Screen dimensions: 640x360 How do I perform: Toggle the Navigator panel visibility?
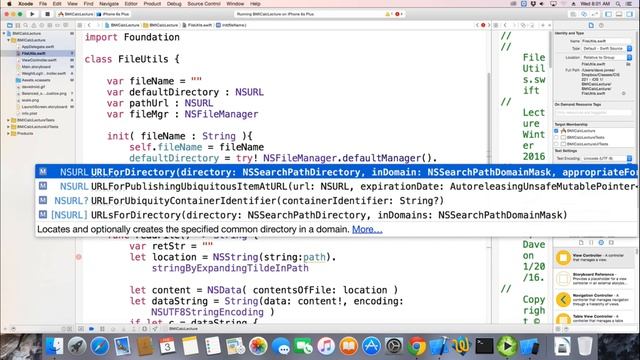pos(608,14)
